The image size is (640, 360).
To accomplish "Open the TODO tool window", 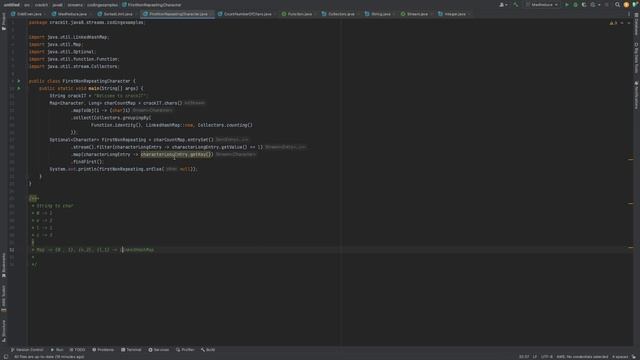I will [x=78, y=350].
